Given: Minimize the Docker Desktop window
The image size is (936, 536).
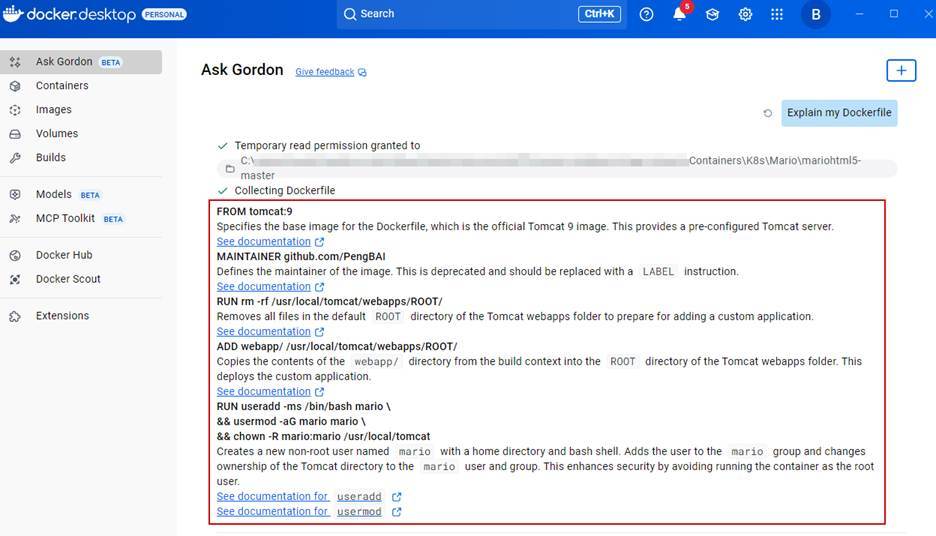Looking at the screenshot, I should (x=859, y=14).
